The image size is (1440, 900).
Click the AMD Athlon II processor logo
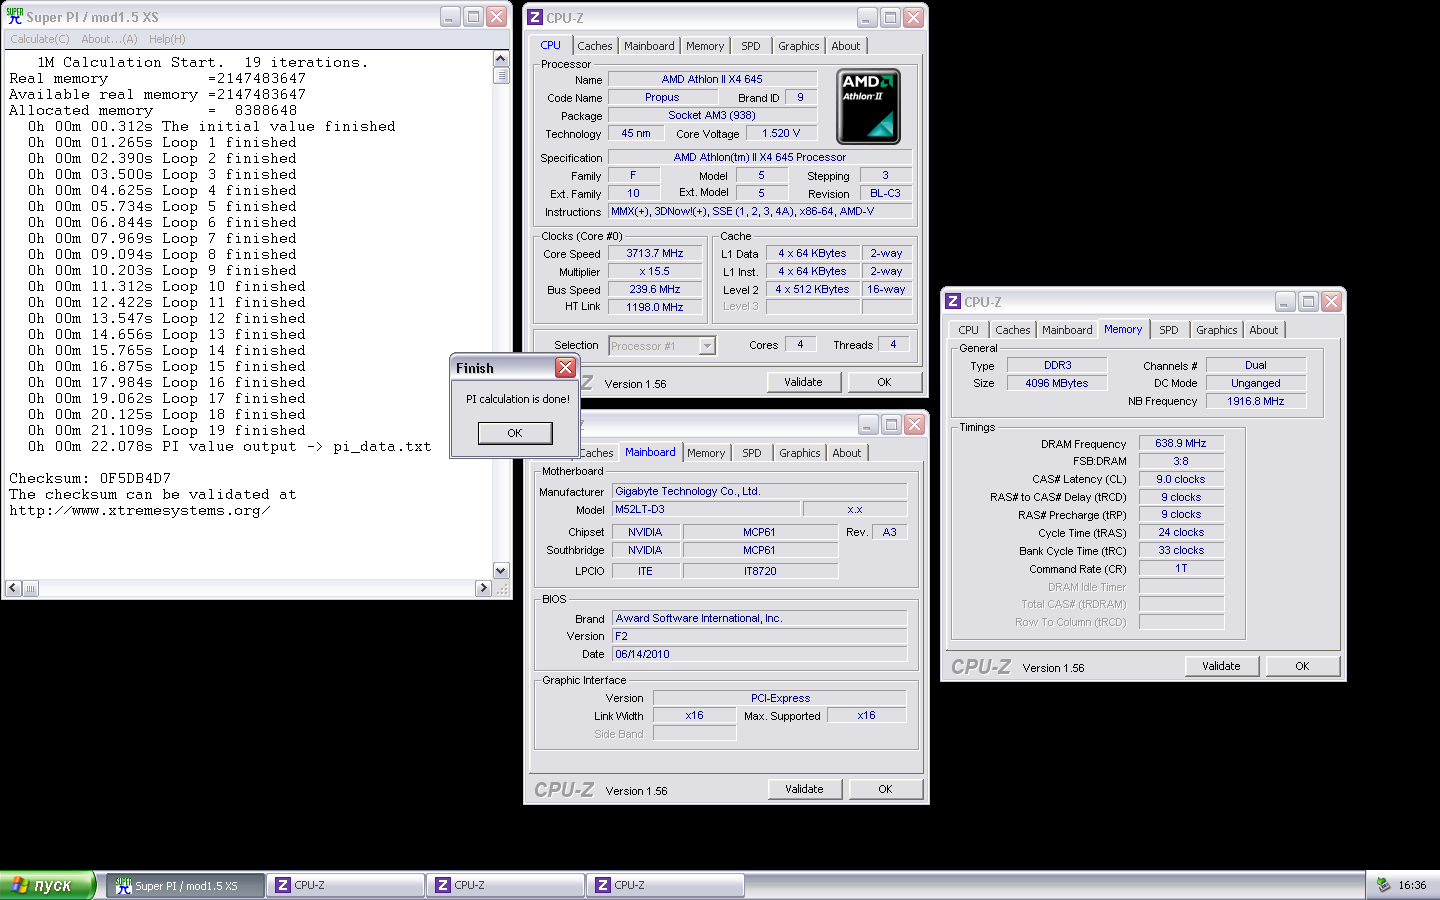[868, 107]
